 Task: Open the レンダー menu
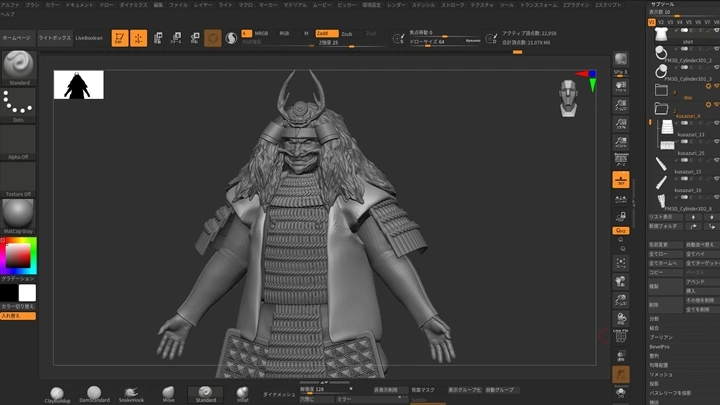tap(396, 5)
